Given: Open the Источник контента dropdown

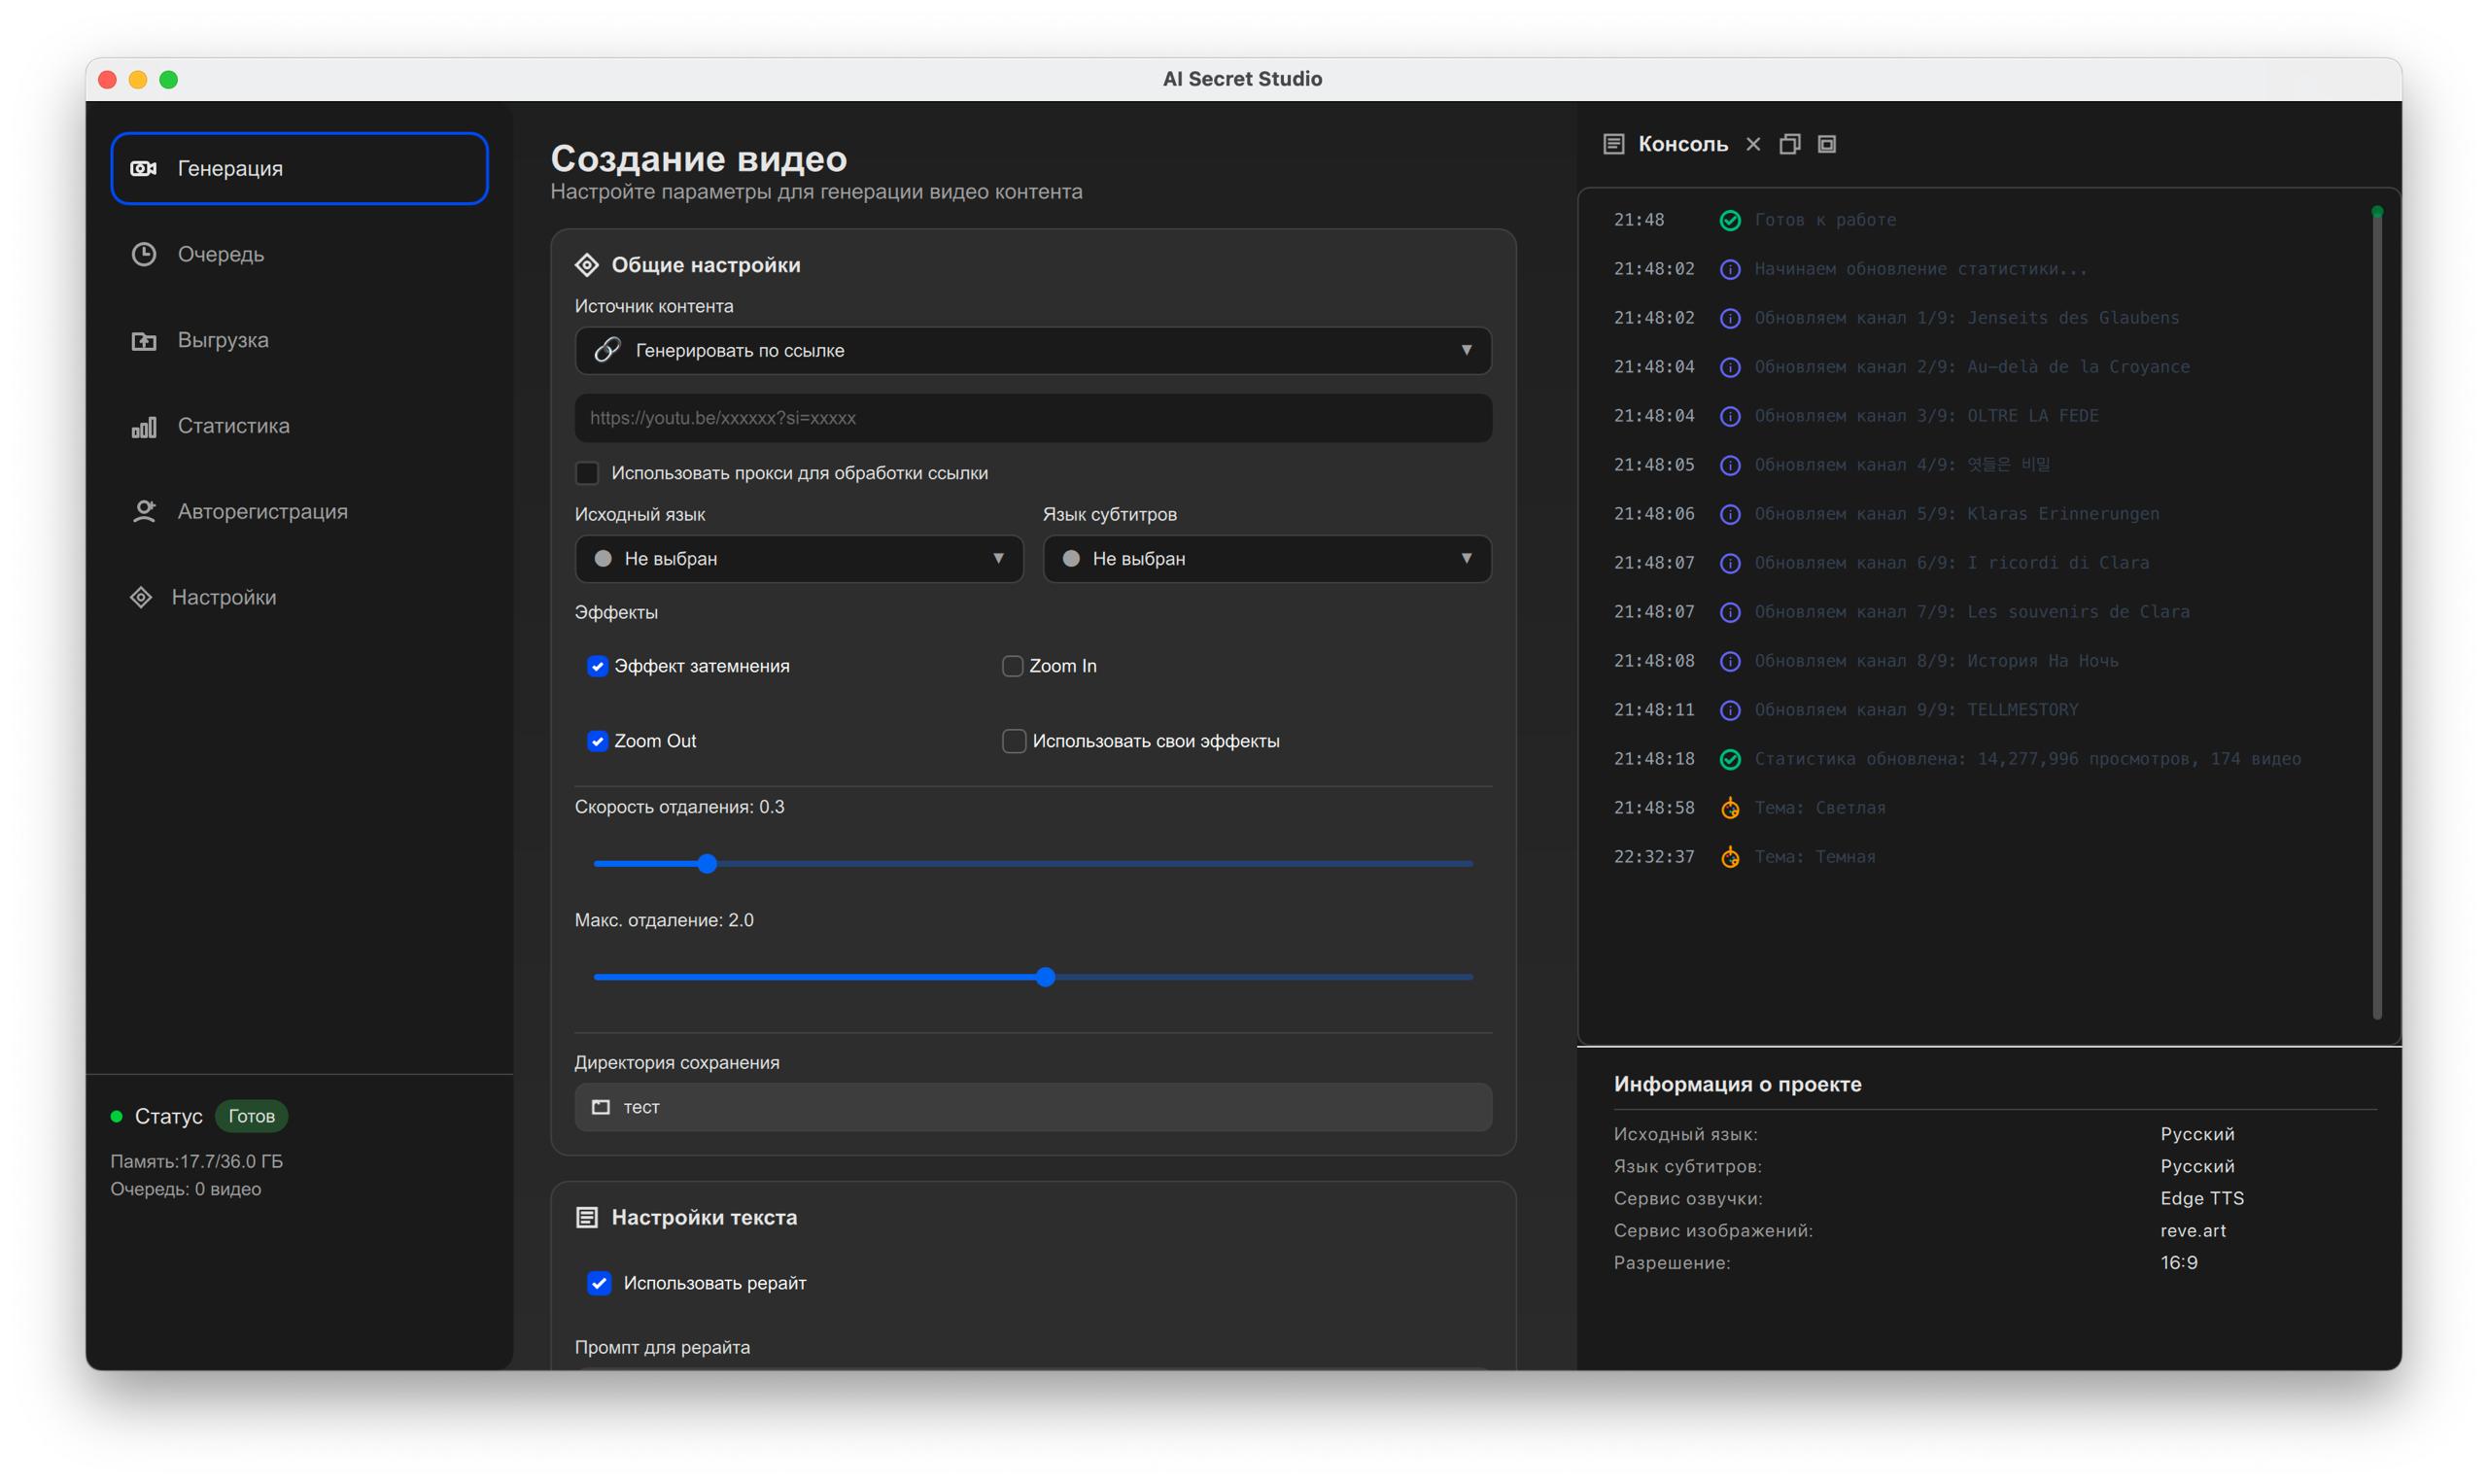Looking at the screenshot, I should [1032, 351].
